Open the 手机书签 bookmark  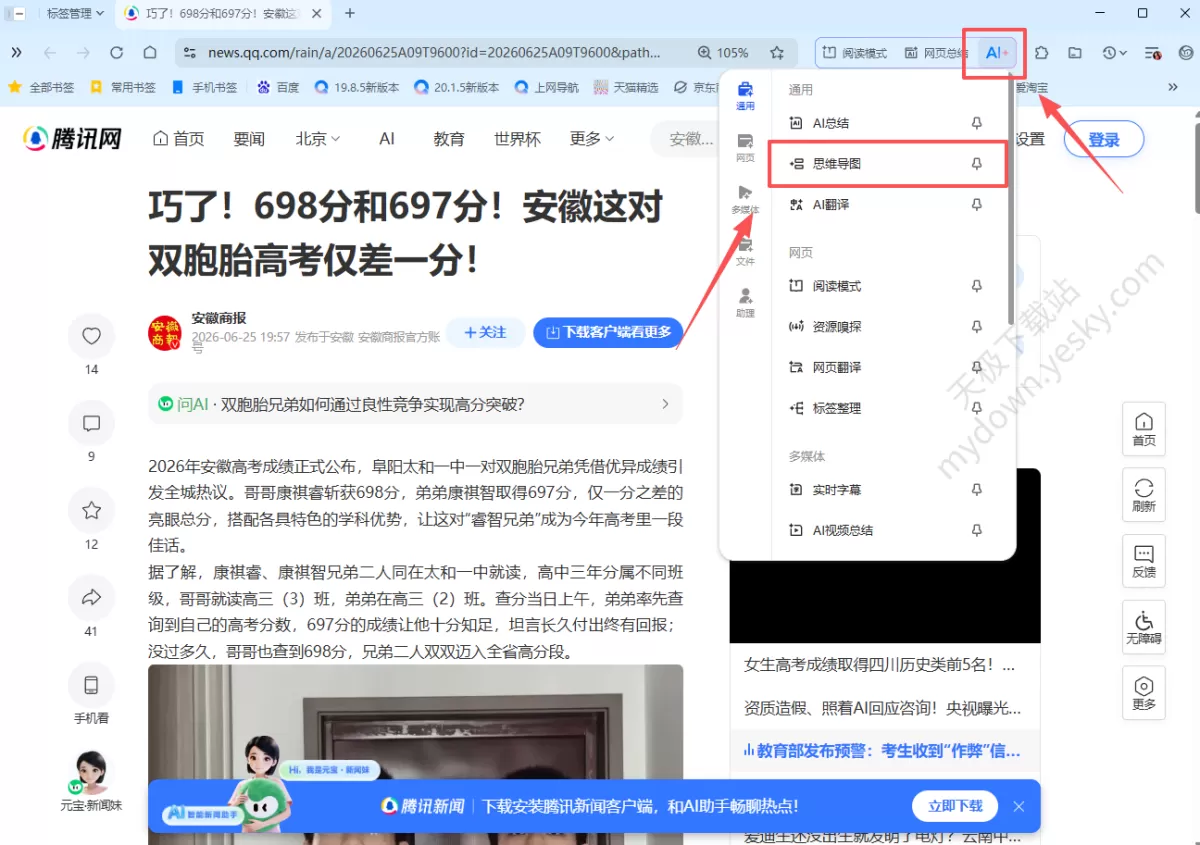click(205, 87)
